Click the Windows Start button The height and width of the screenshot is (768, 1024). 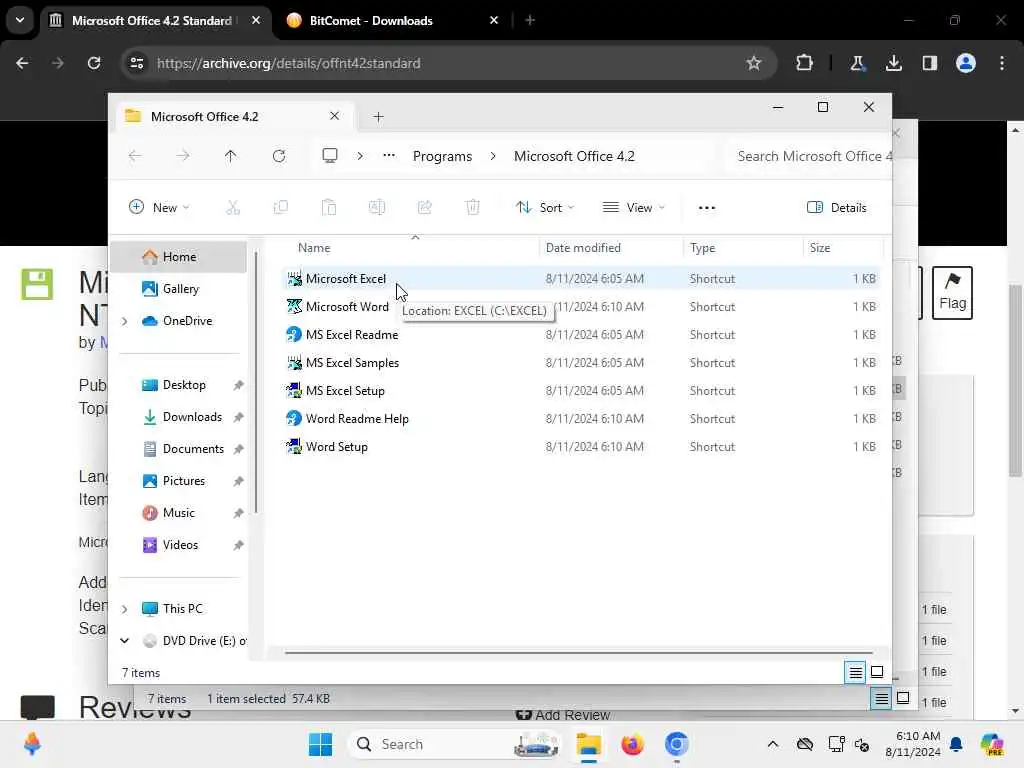coord(320,744)
